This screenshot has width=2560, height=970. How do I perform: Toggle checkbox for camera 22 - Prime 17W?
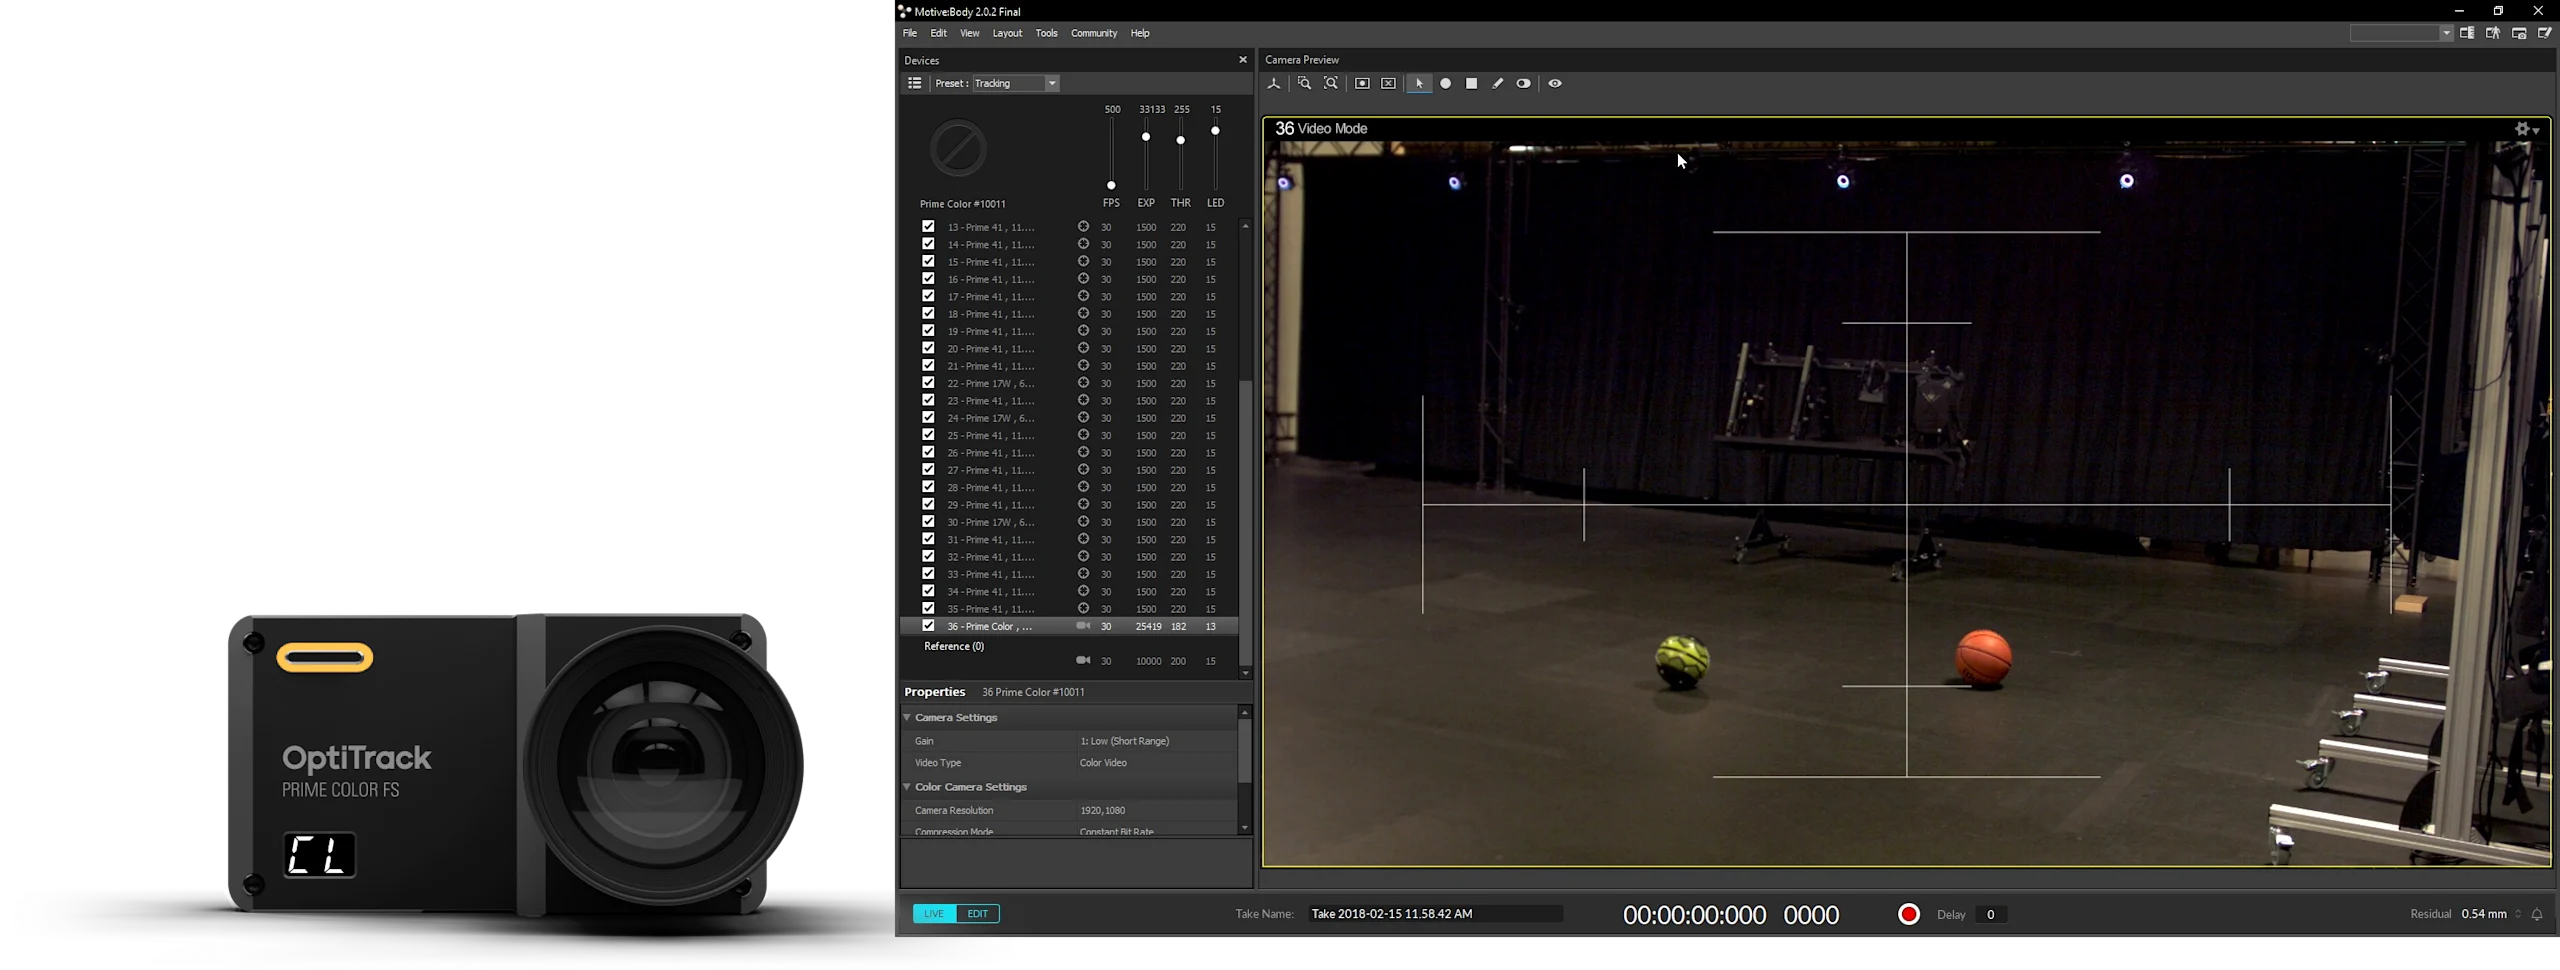[x=928, y=383]
